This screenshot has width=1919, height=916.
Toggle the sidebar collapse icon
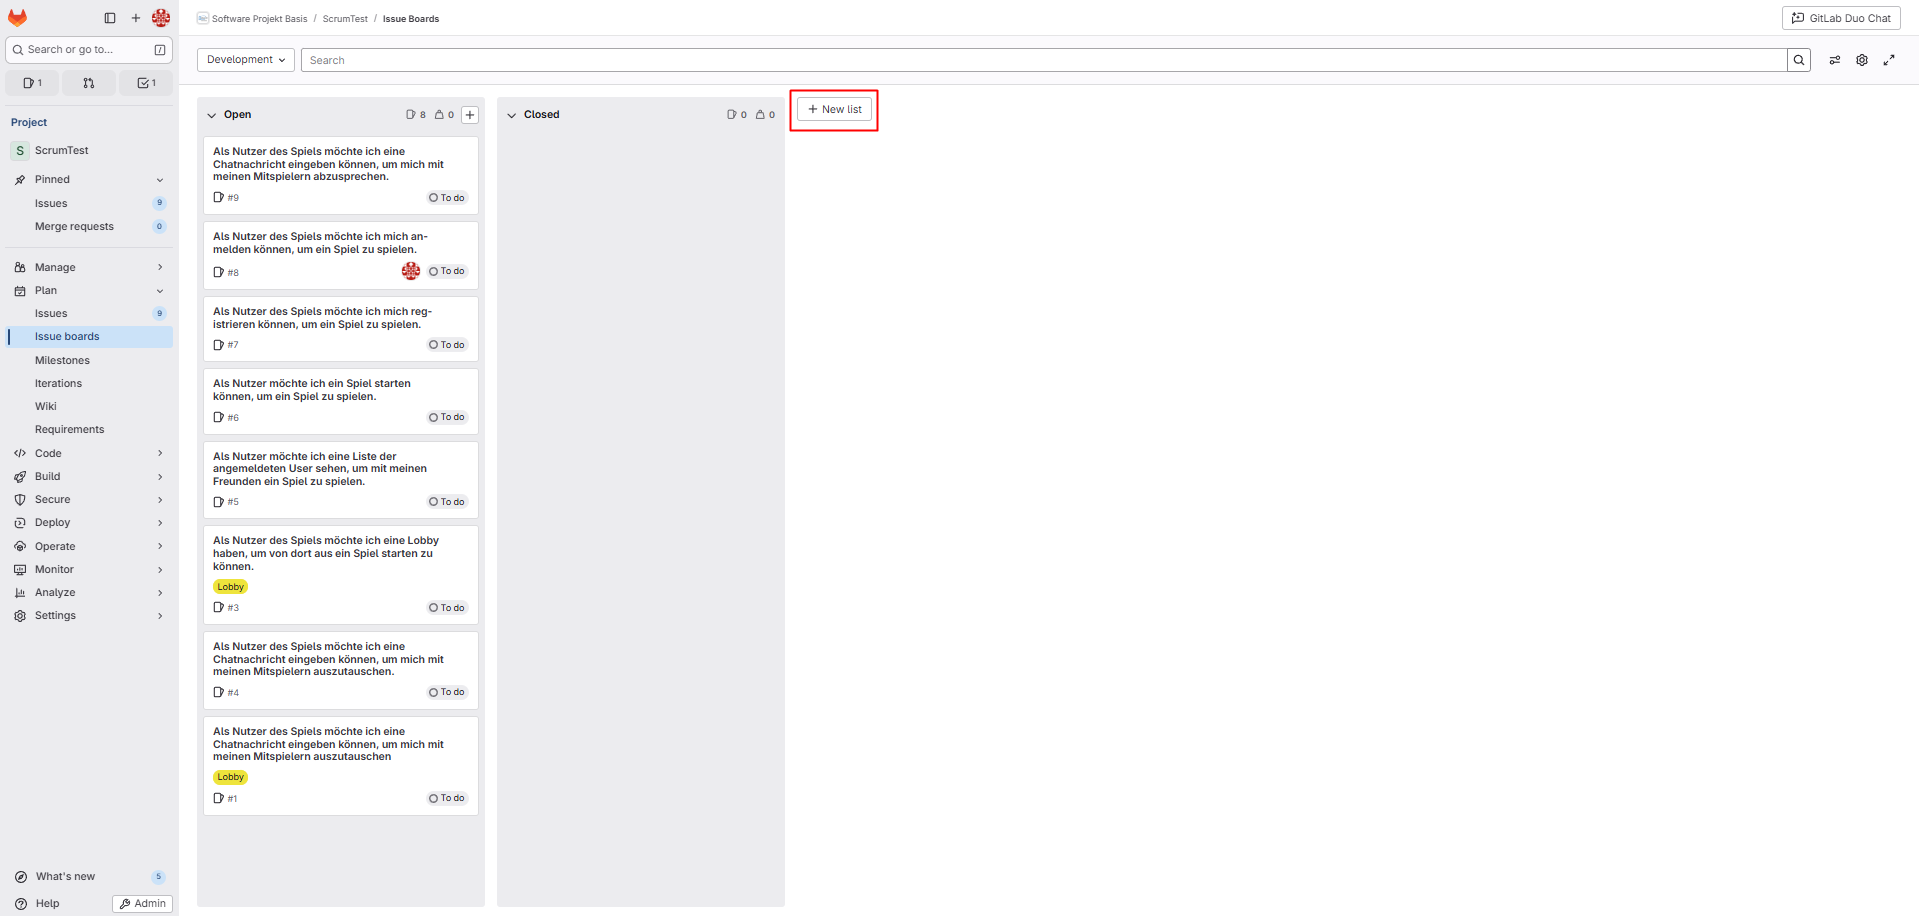110,18
